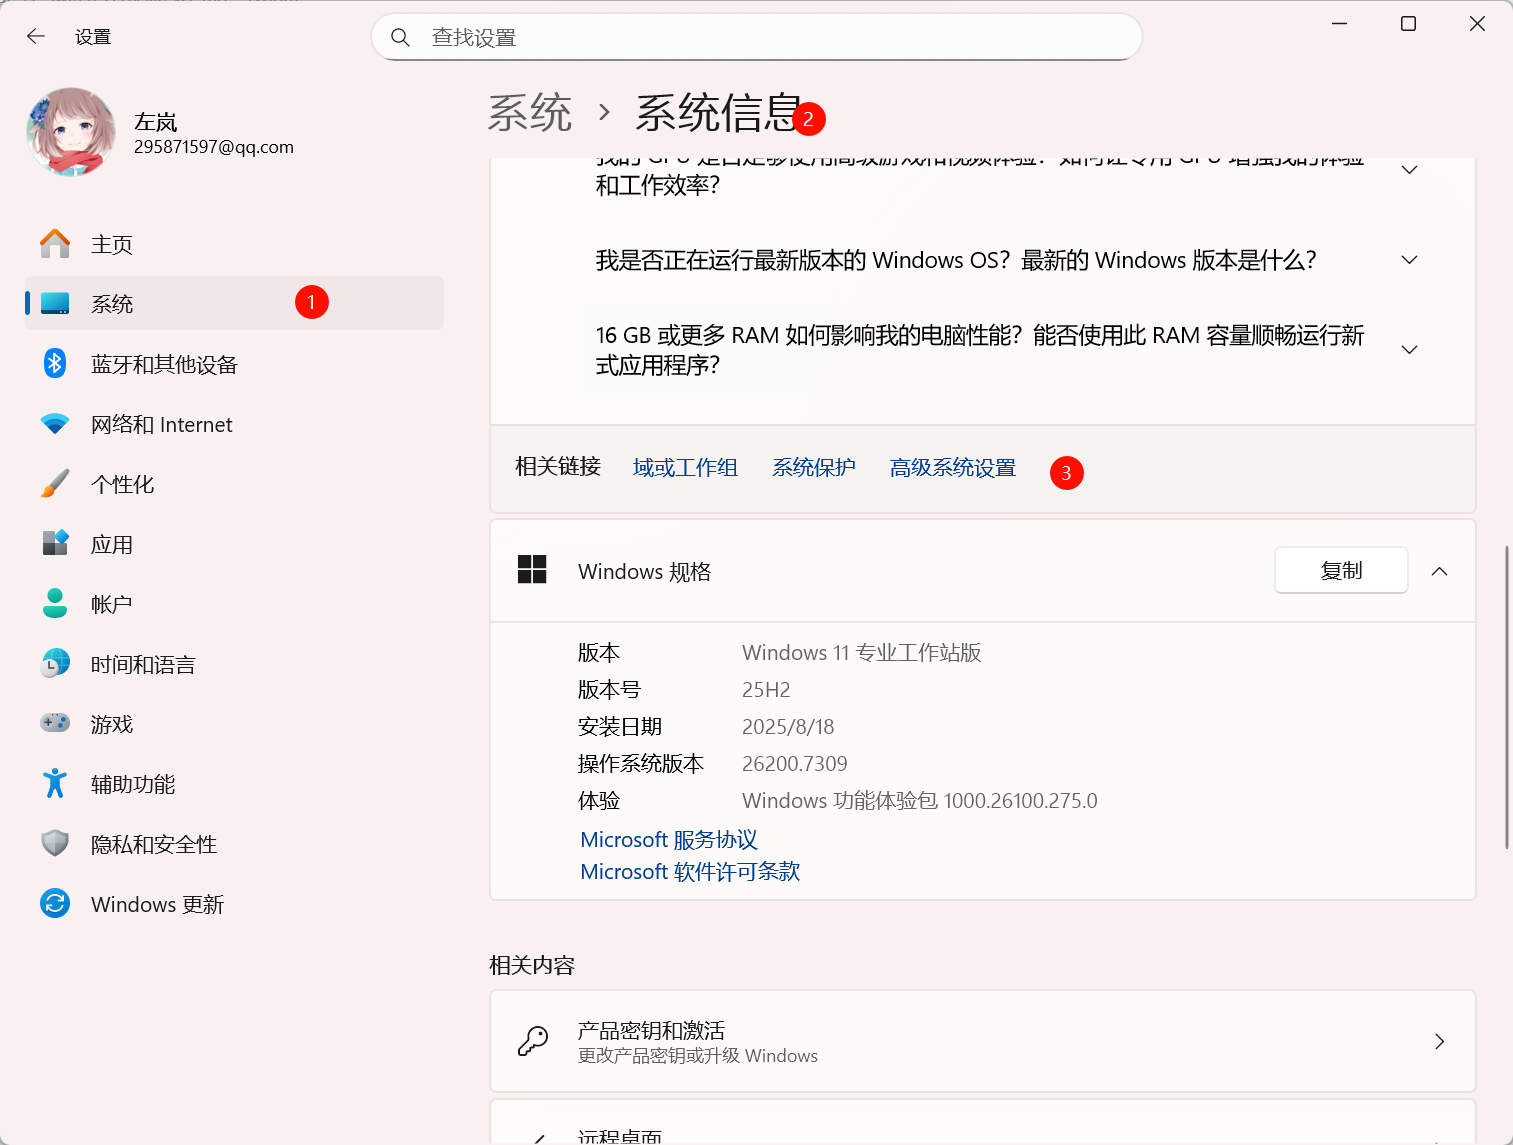This screenshot has width=1513, height=1145.
Task: Click the 复制 button
Action: point(1340,570)
